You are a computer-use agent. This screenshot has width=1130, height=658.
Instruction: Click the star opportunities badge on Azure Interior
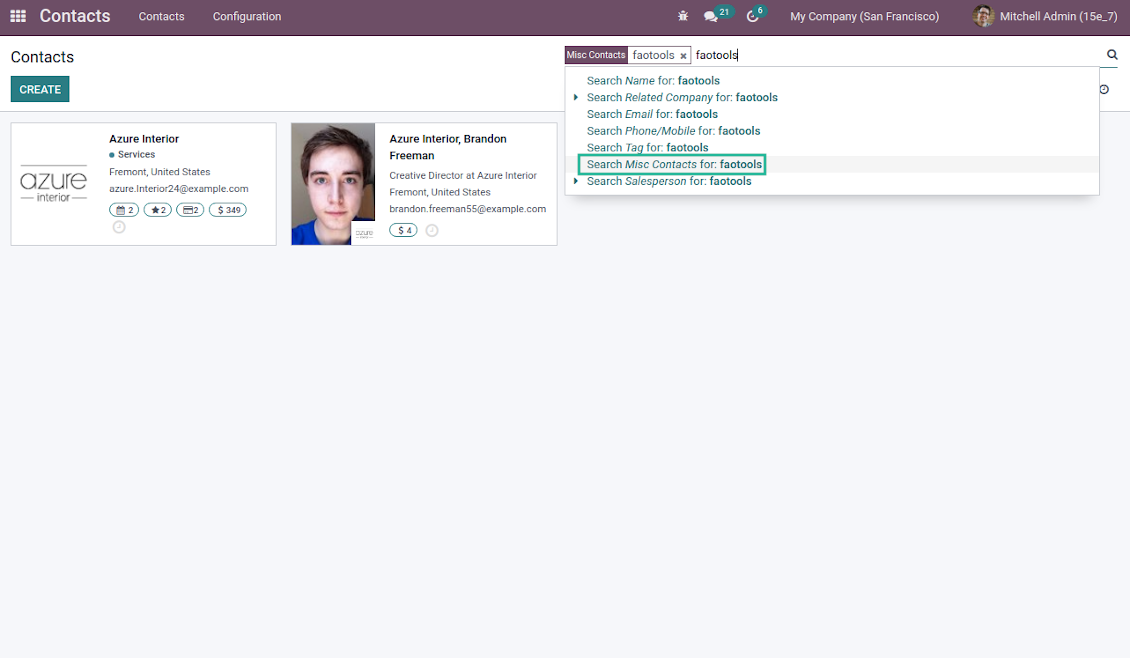pos(157,210)
